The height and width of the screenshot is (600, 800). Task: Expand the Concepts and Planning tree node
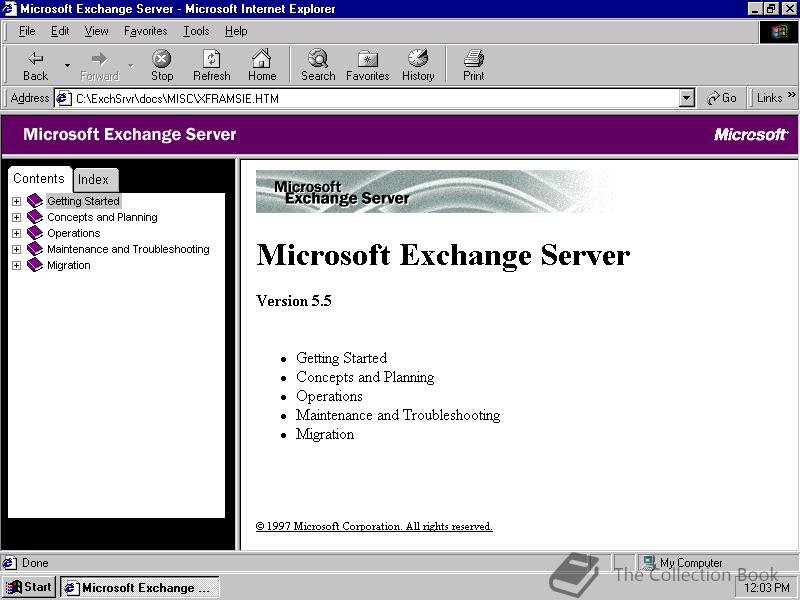click(x=15, y=216)
